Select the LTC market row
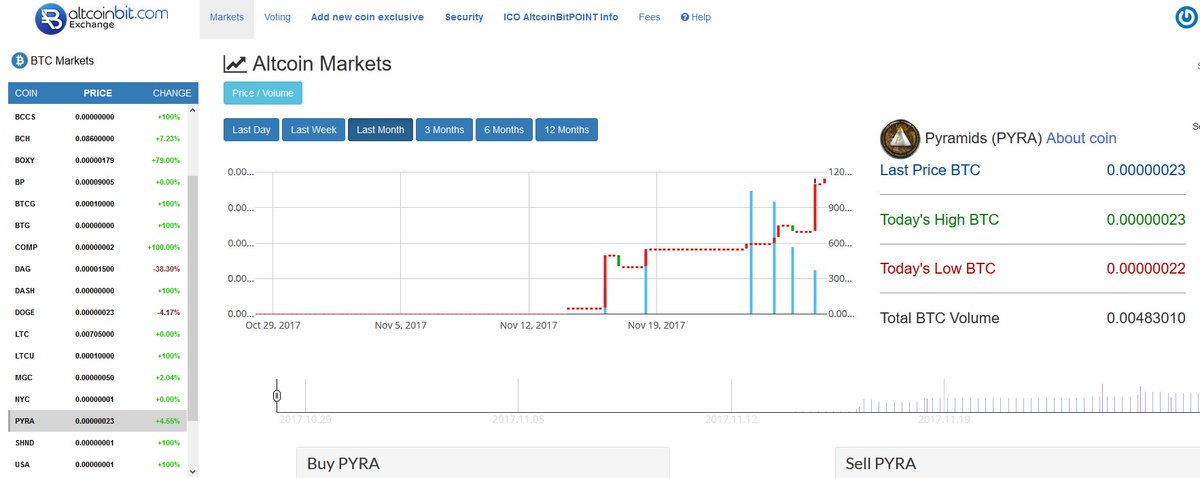1200x478 pixels. pyautogui.click(x=97, y=334)
